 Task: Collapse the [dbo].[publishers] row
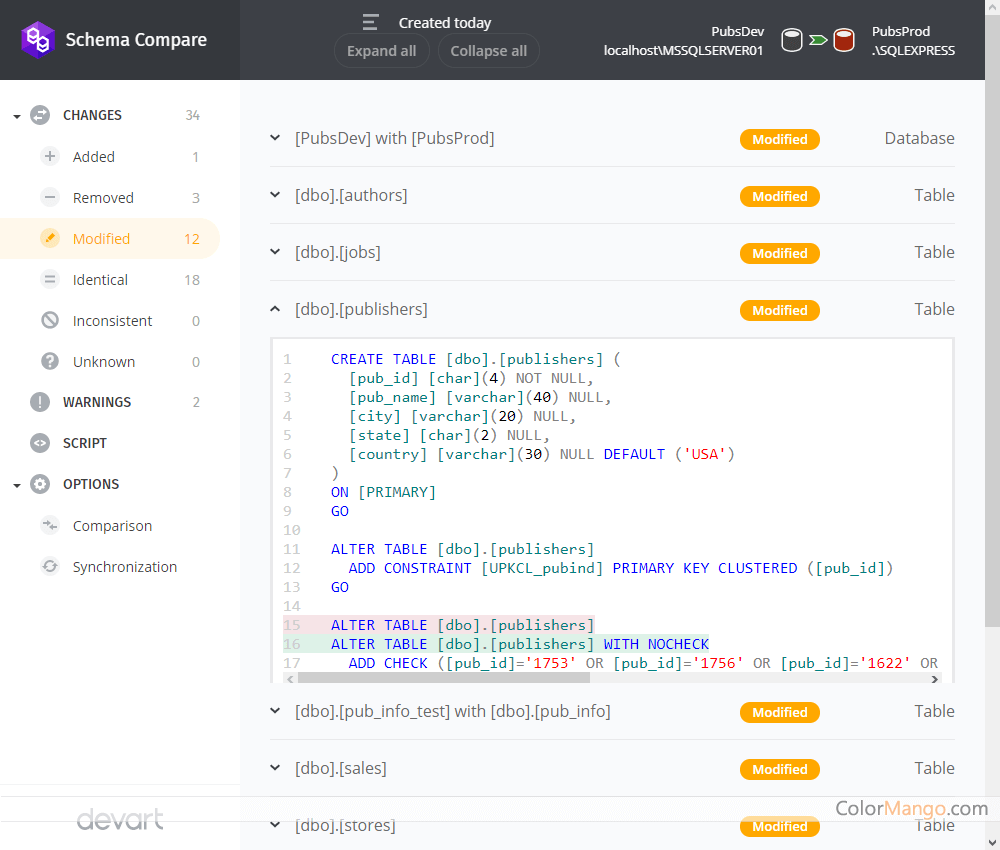275,309
